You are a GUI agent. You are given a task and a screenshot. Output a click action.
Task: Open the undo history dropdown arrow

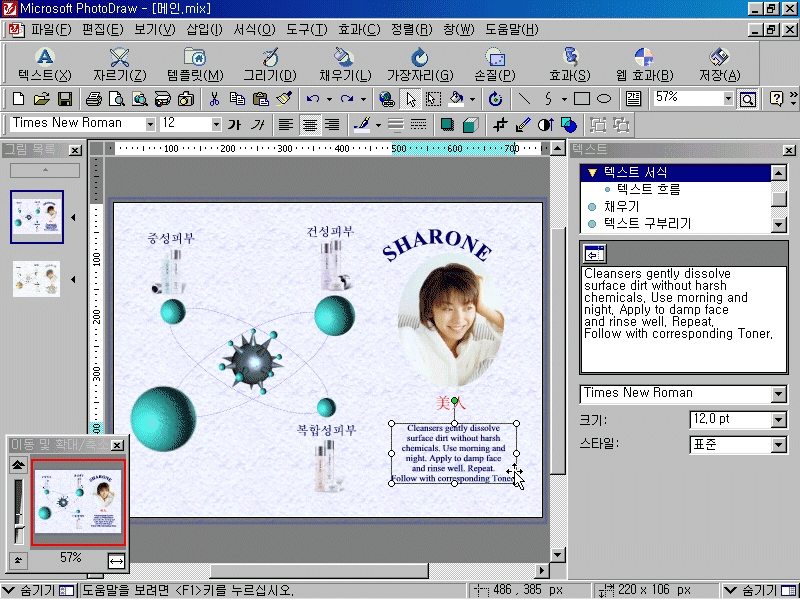329,99
